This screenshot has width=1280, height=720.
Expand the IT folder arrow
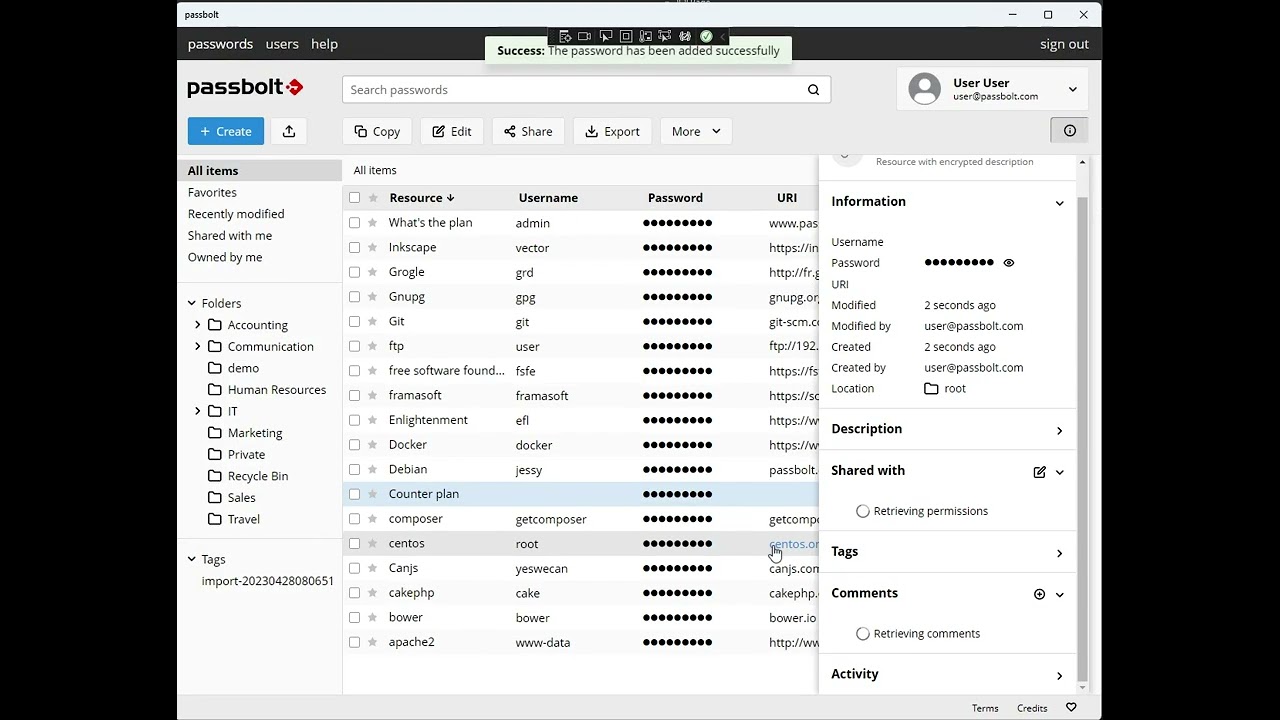(198, 411)
